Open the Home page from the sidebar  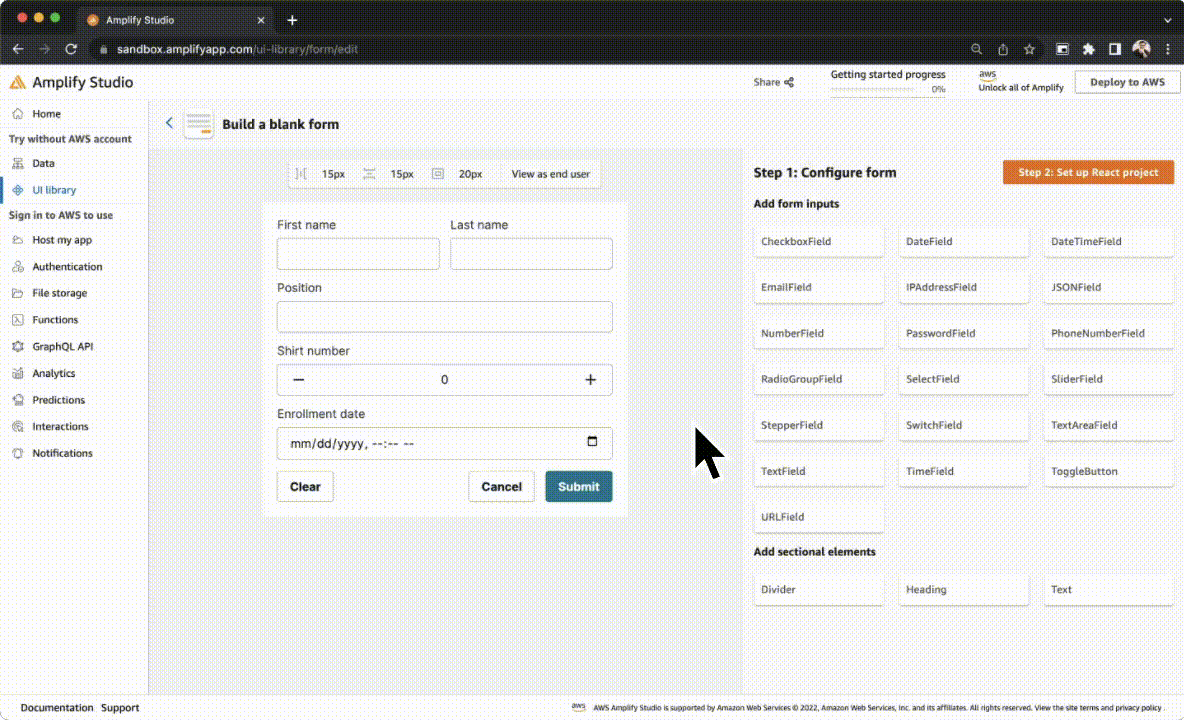click(44, 114)
